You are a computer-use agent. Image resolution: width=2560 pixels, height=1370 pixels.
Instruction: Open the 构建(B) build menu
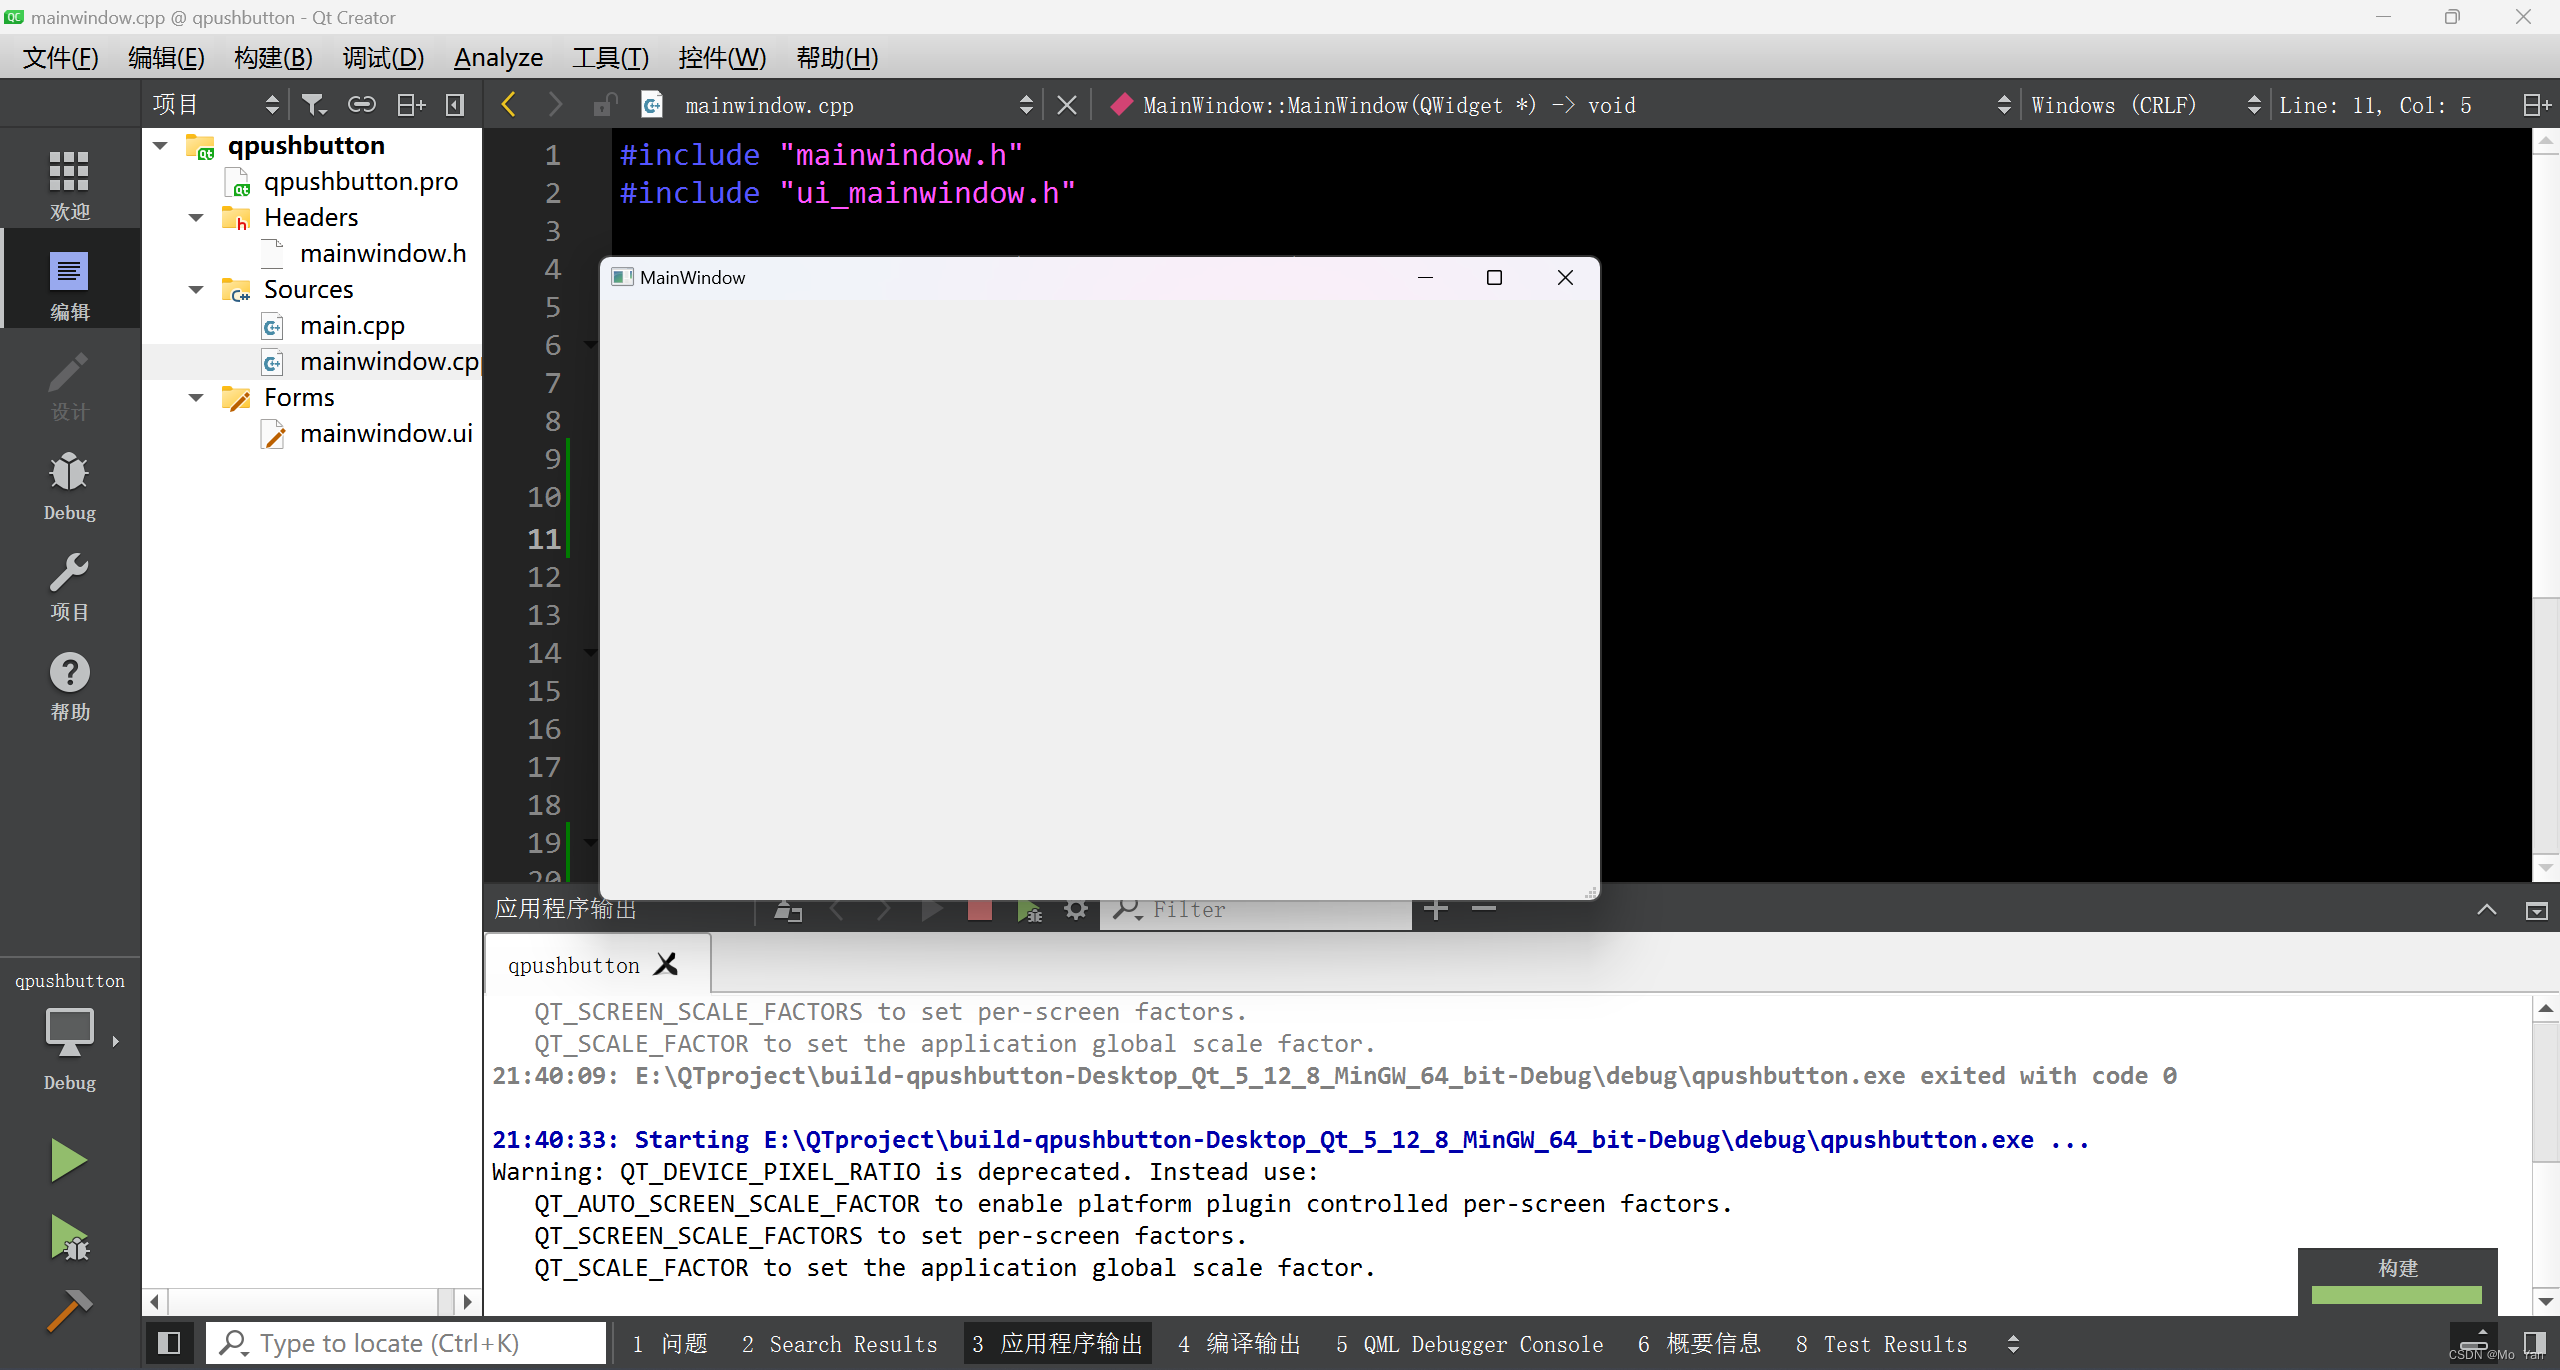click(273, 58)
